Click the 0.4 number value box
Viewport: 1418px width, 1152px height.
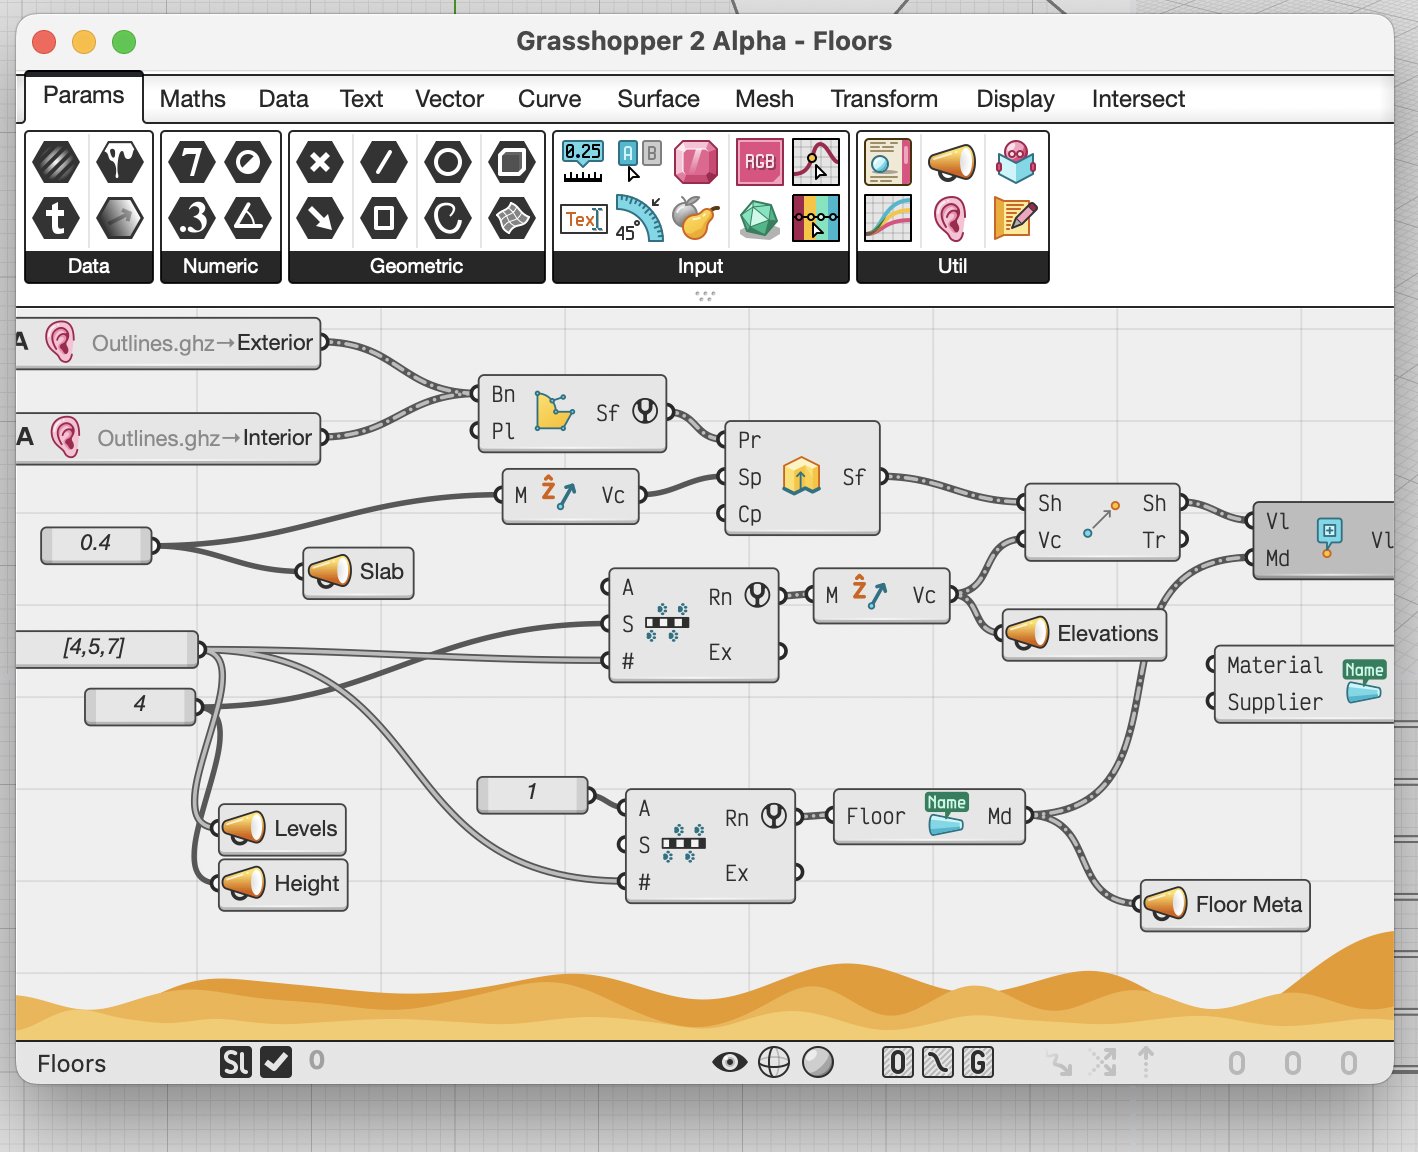[96, 544]
